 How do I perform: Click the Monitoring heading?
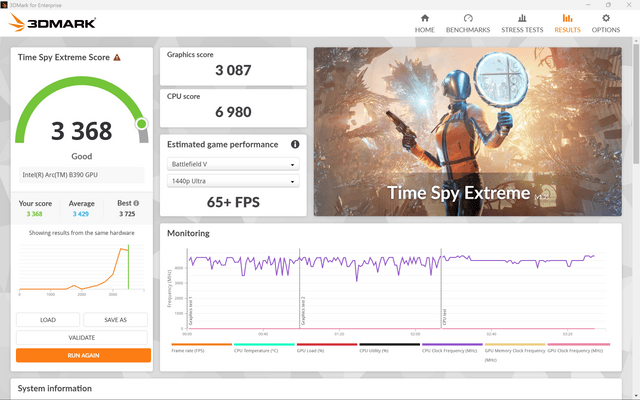[188, 233]
